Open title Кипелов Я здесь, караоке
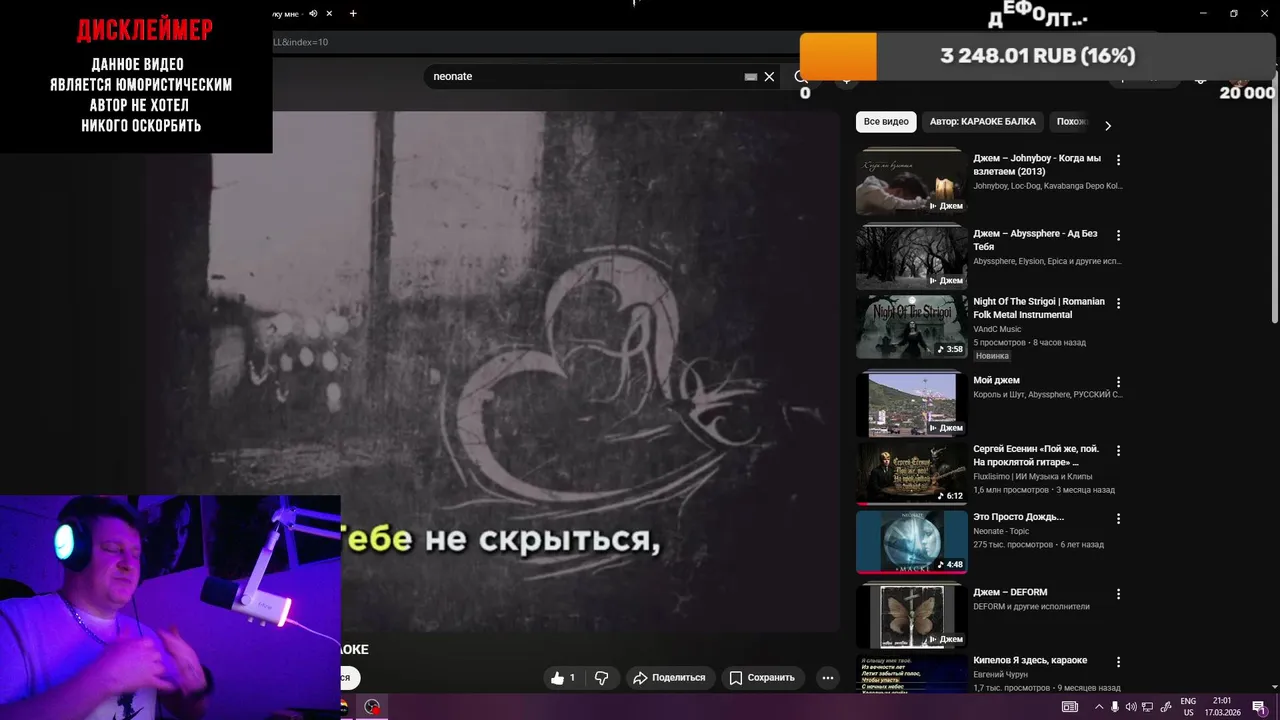 coord(1030,660)
